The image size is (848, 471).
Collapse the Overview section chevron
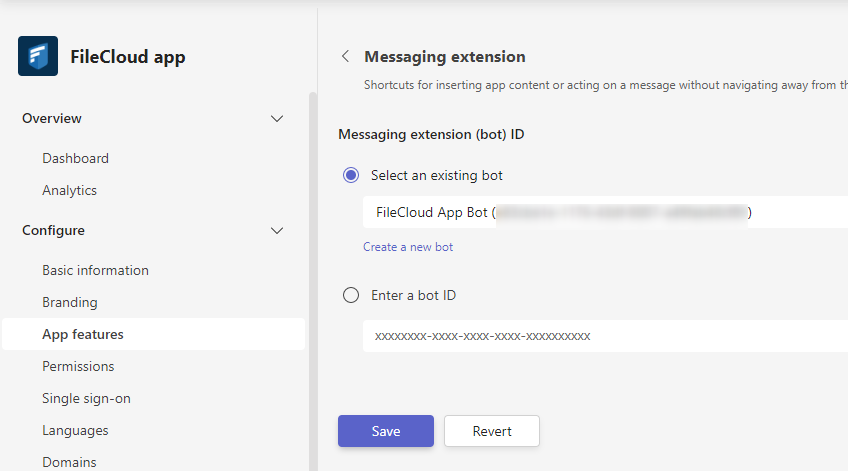tap(277, 118)
